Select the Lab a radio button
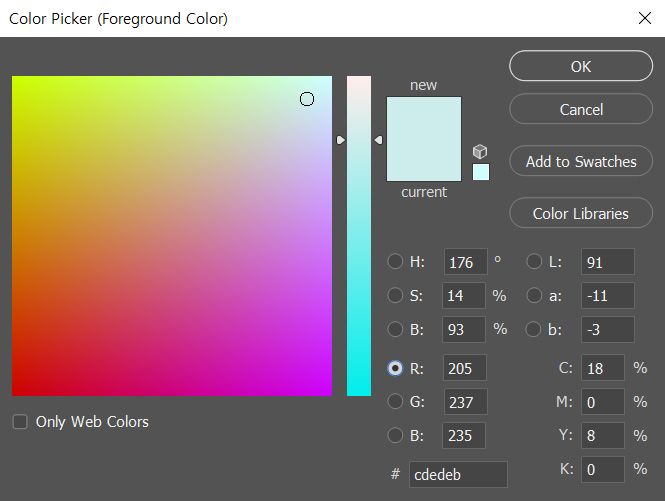The image size is (665, 501). click(x=535, y=296)
